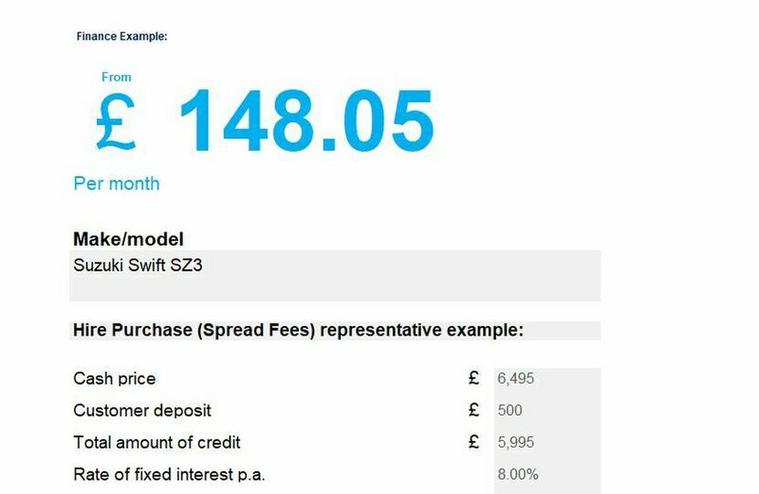The image size is (759, 494).
Task: Select the 500 customer deposit field
Action: 547,410
